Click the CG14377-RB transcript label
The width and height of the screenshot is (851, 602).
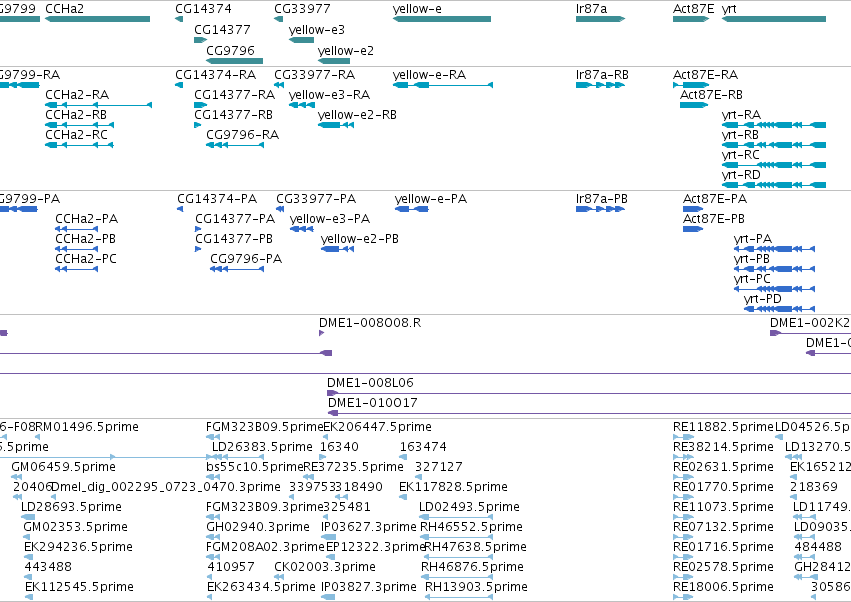pos(233,115)
